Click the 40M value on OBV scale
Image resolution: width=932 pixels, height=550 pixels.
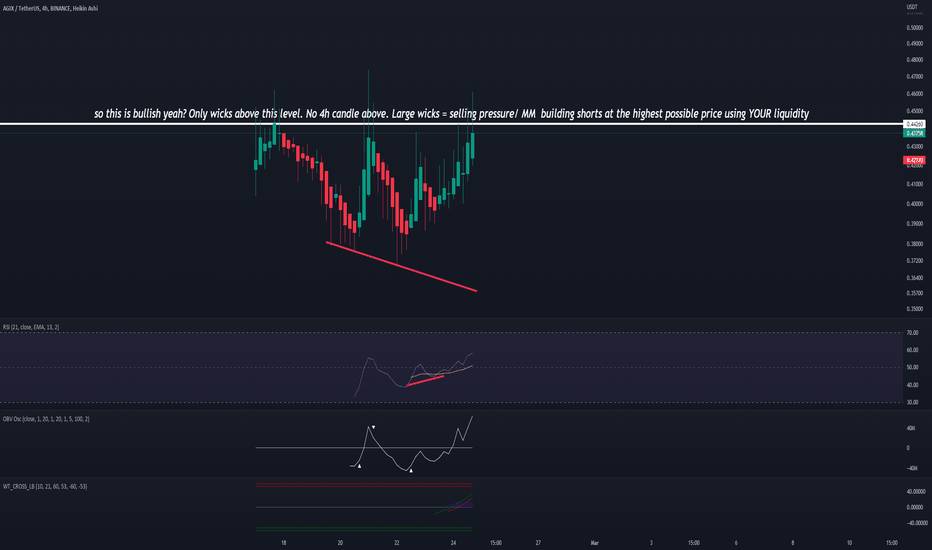point(911,428)
